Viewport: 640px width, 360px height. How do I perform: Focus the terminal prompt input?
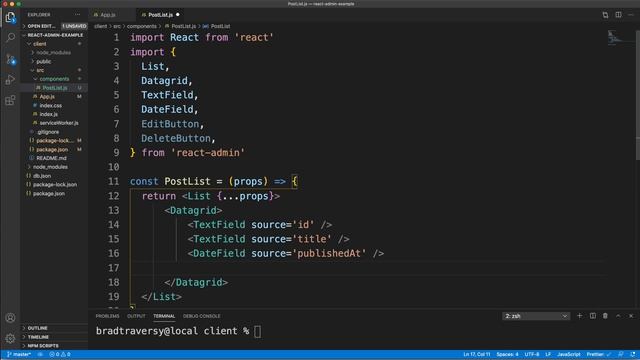click(x=258, y=331)
